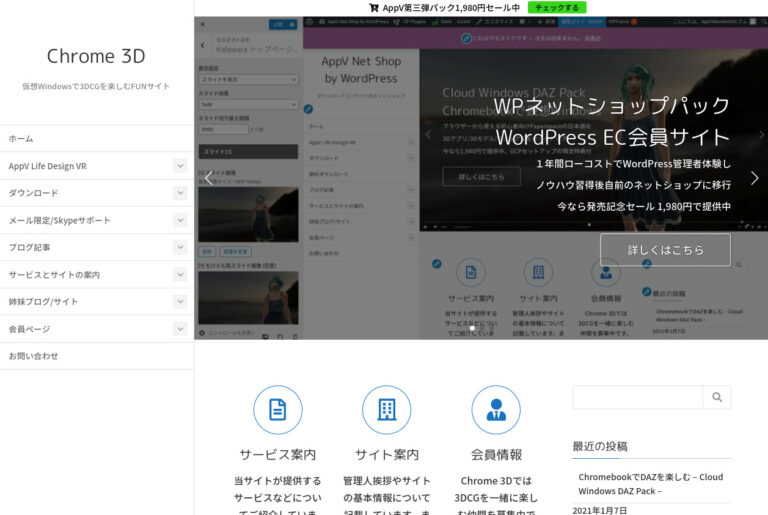768x515 pixels.
Task: Open the サービス案内 heading link
Action: tap(278, 455)
